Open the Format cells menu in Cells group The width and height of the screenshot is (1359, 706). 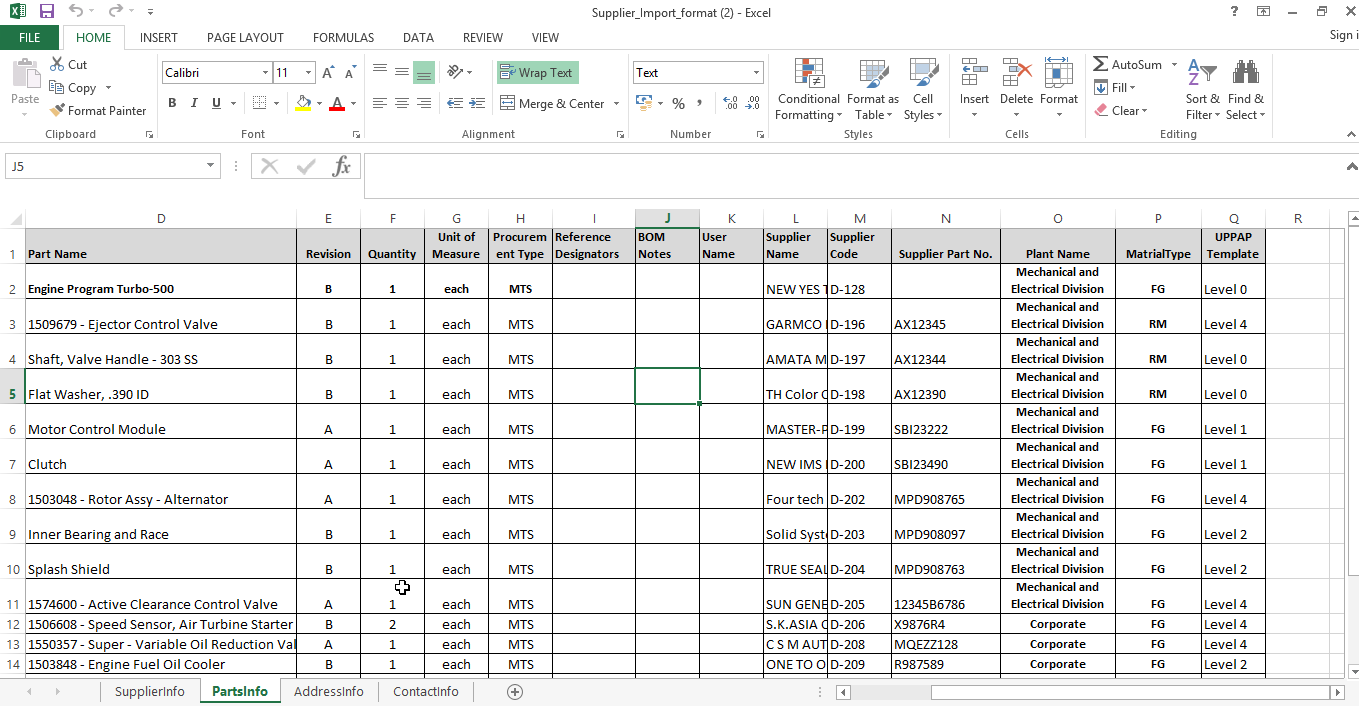pyautogui.click(x=1059, y=87)
